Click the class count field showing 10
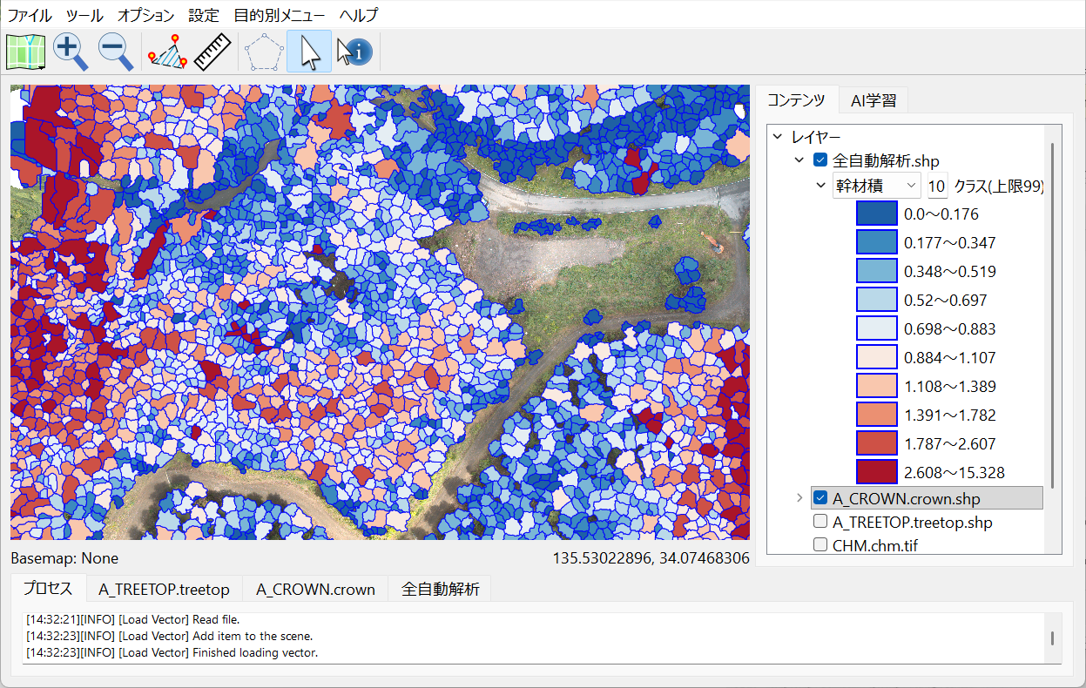The image size is (1086, 688). 937,186
